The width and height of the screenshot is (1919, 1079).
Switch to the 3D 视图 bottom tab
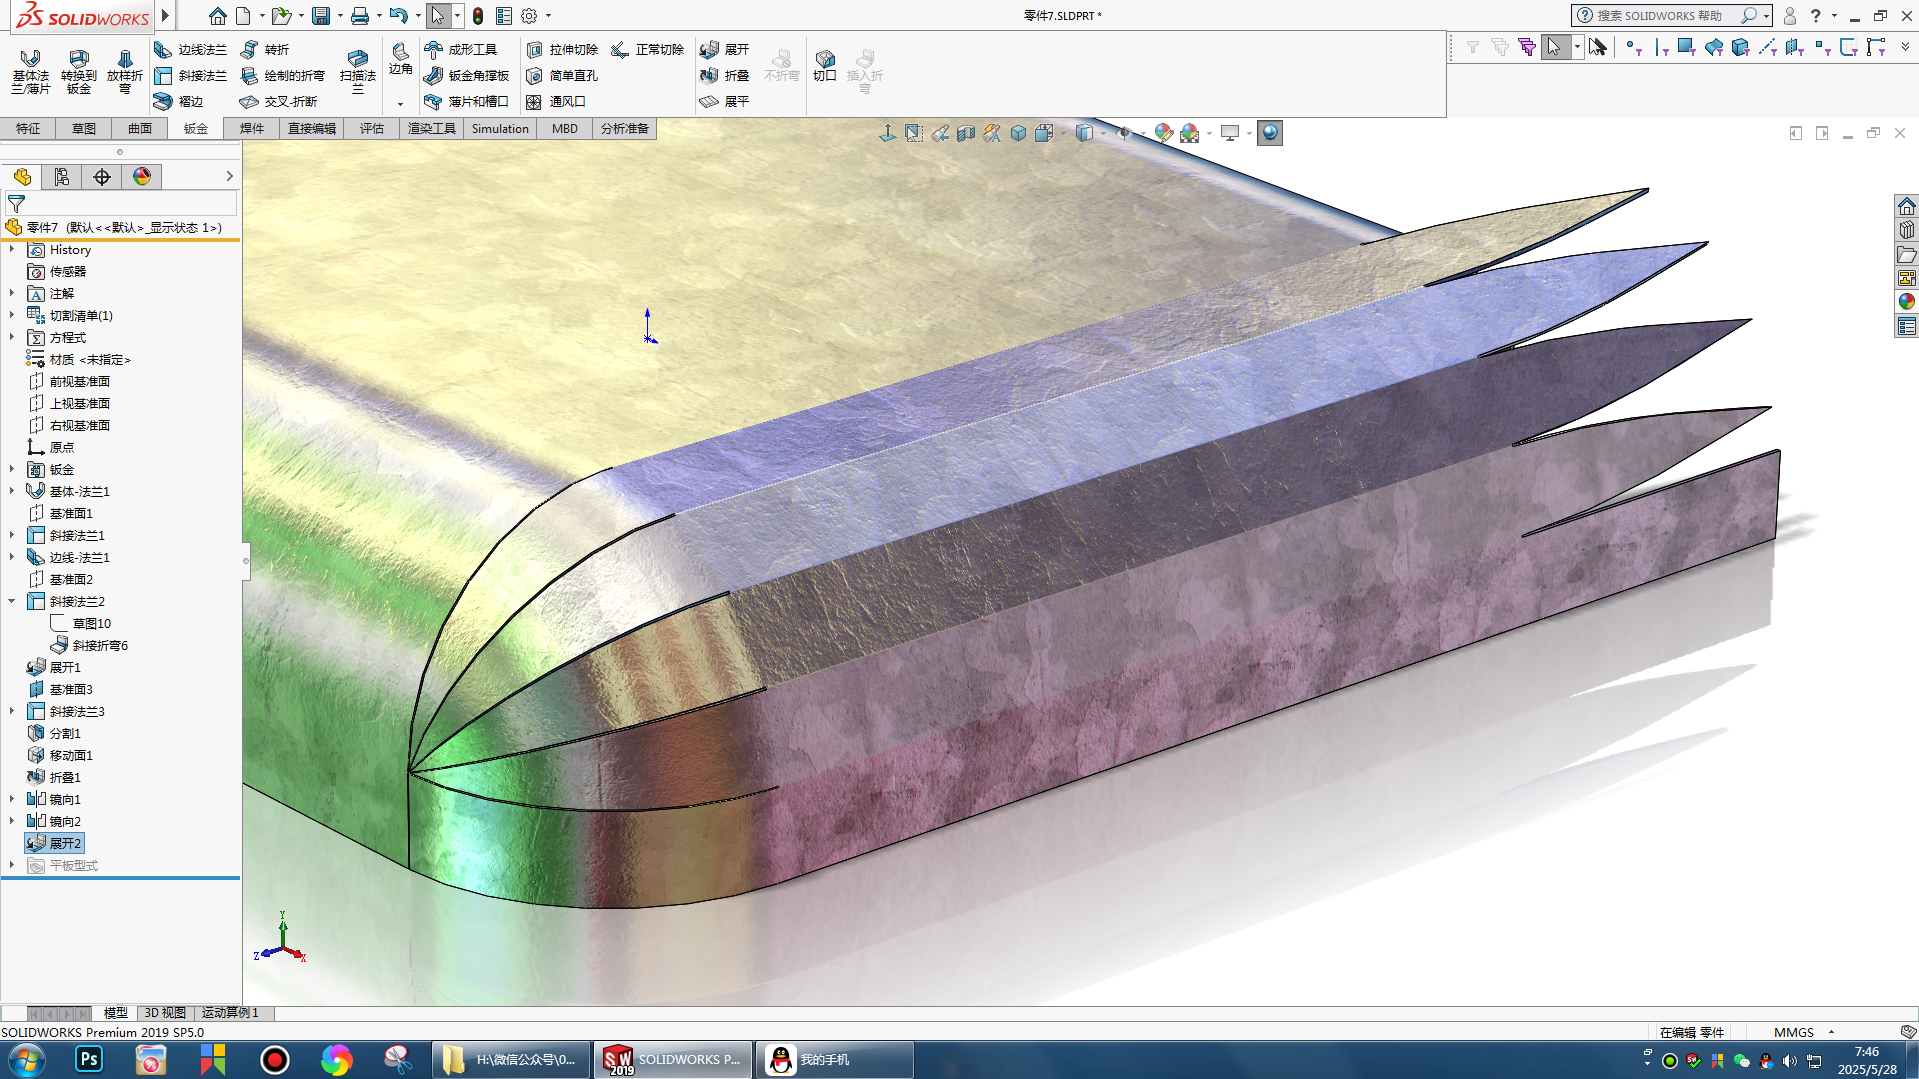click(165, 1013)
